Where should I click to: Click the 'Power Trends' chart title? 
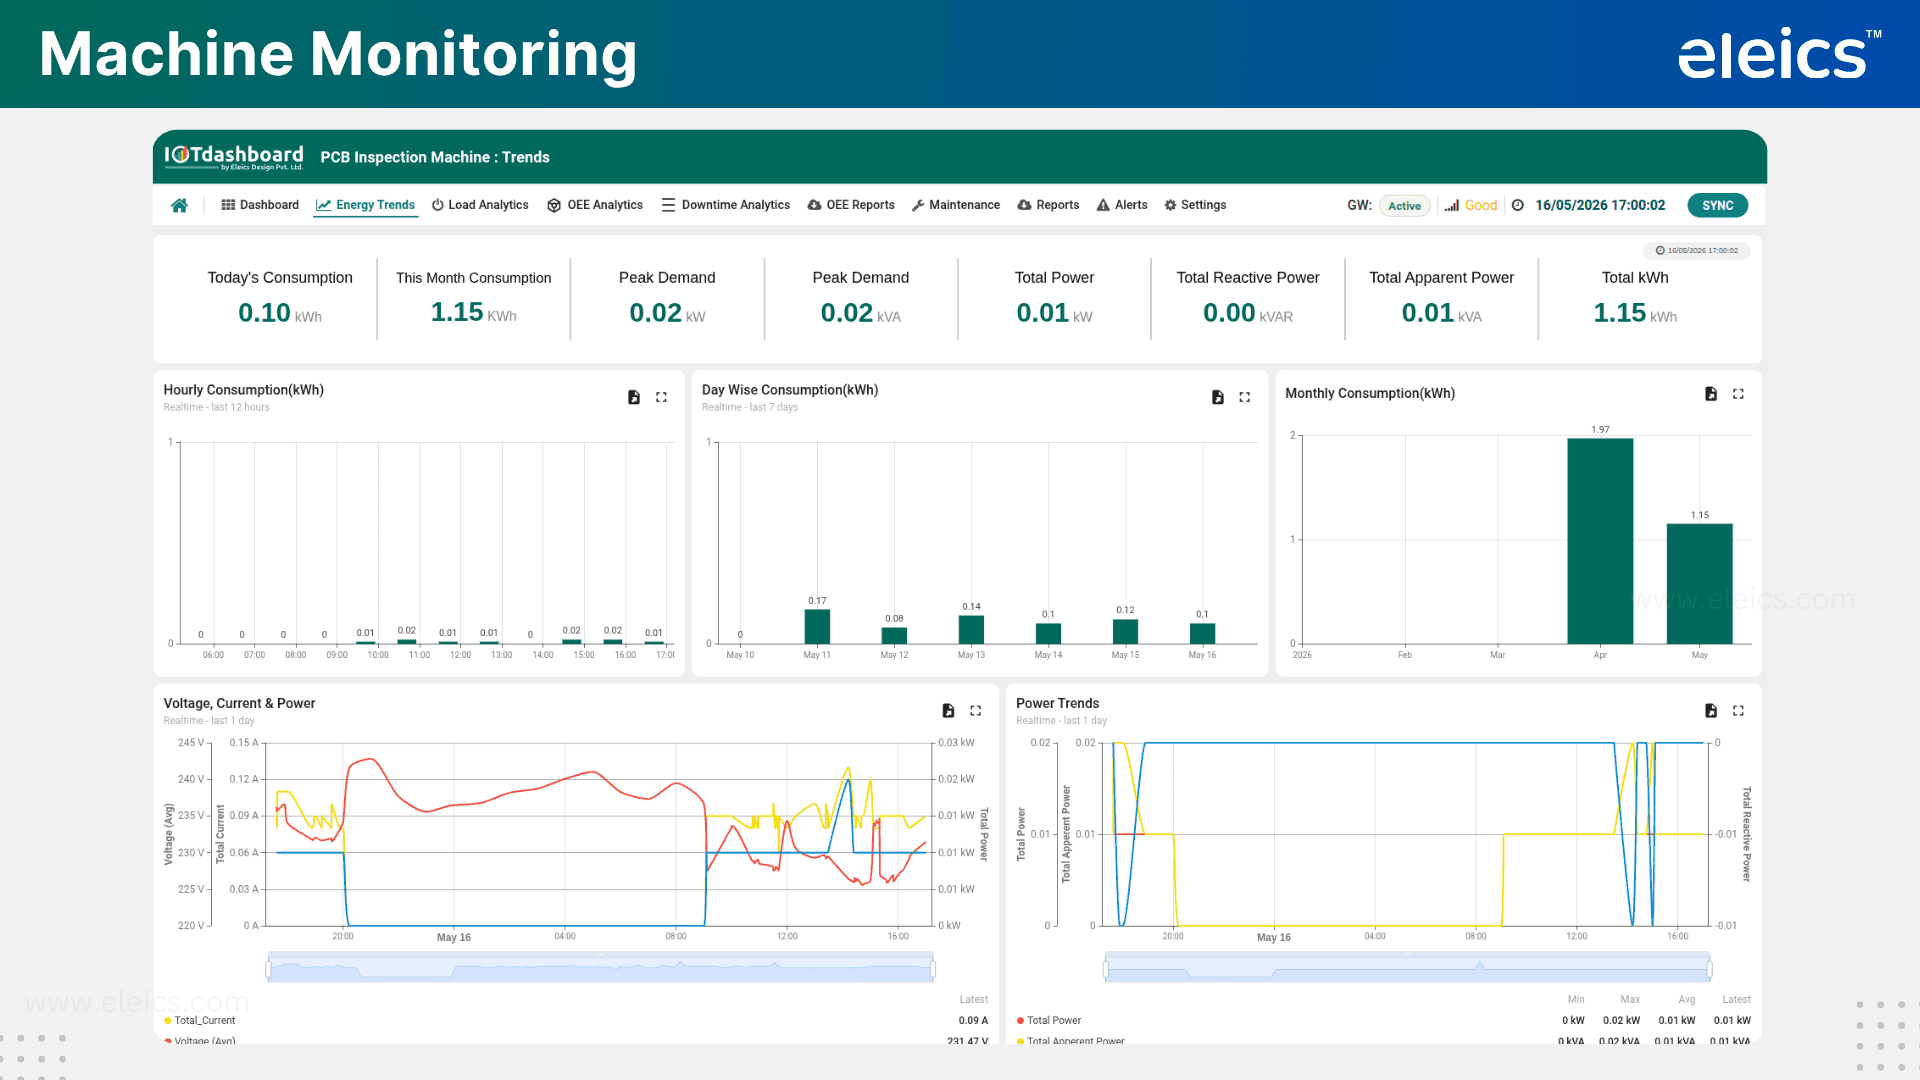tap(1058, 704)
